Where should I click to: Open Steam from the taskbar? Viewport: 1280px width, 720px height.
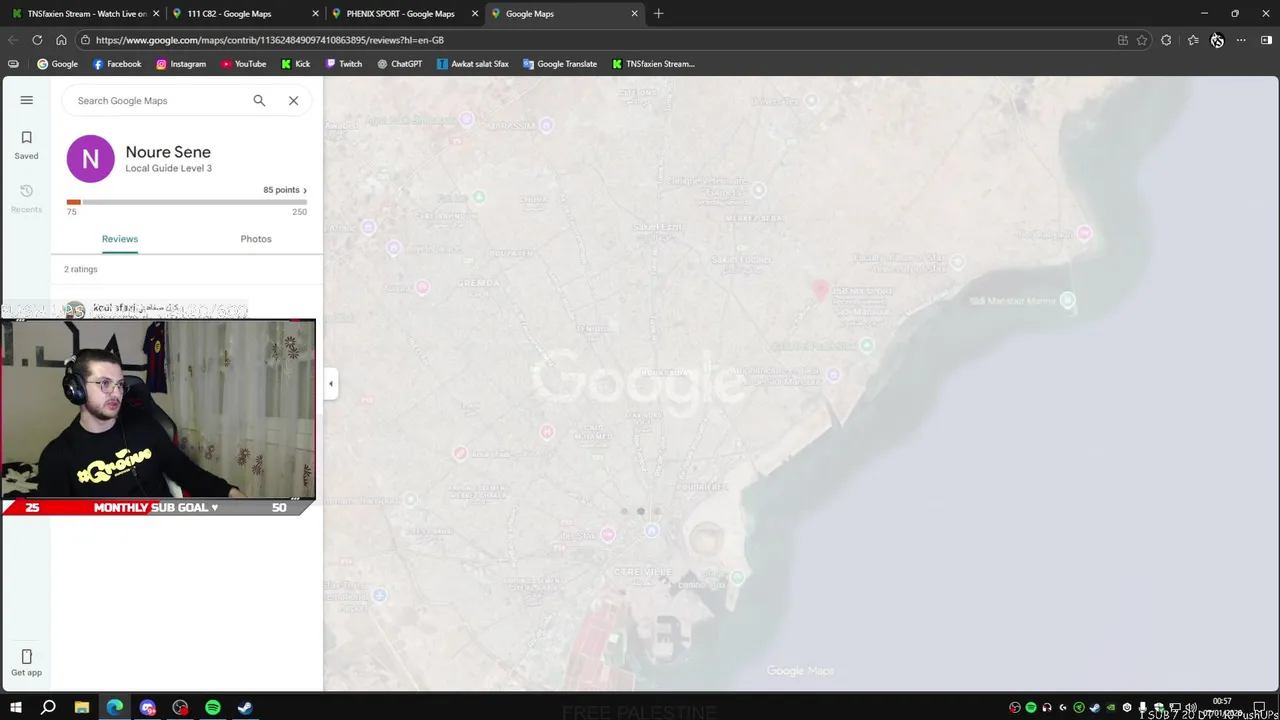(x=245, y=708)
